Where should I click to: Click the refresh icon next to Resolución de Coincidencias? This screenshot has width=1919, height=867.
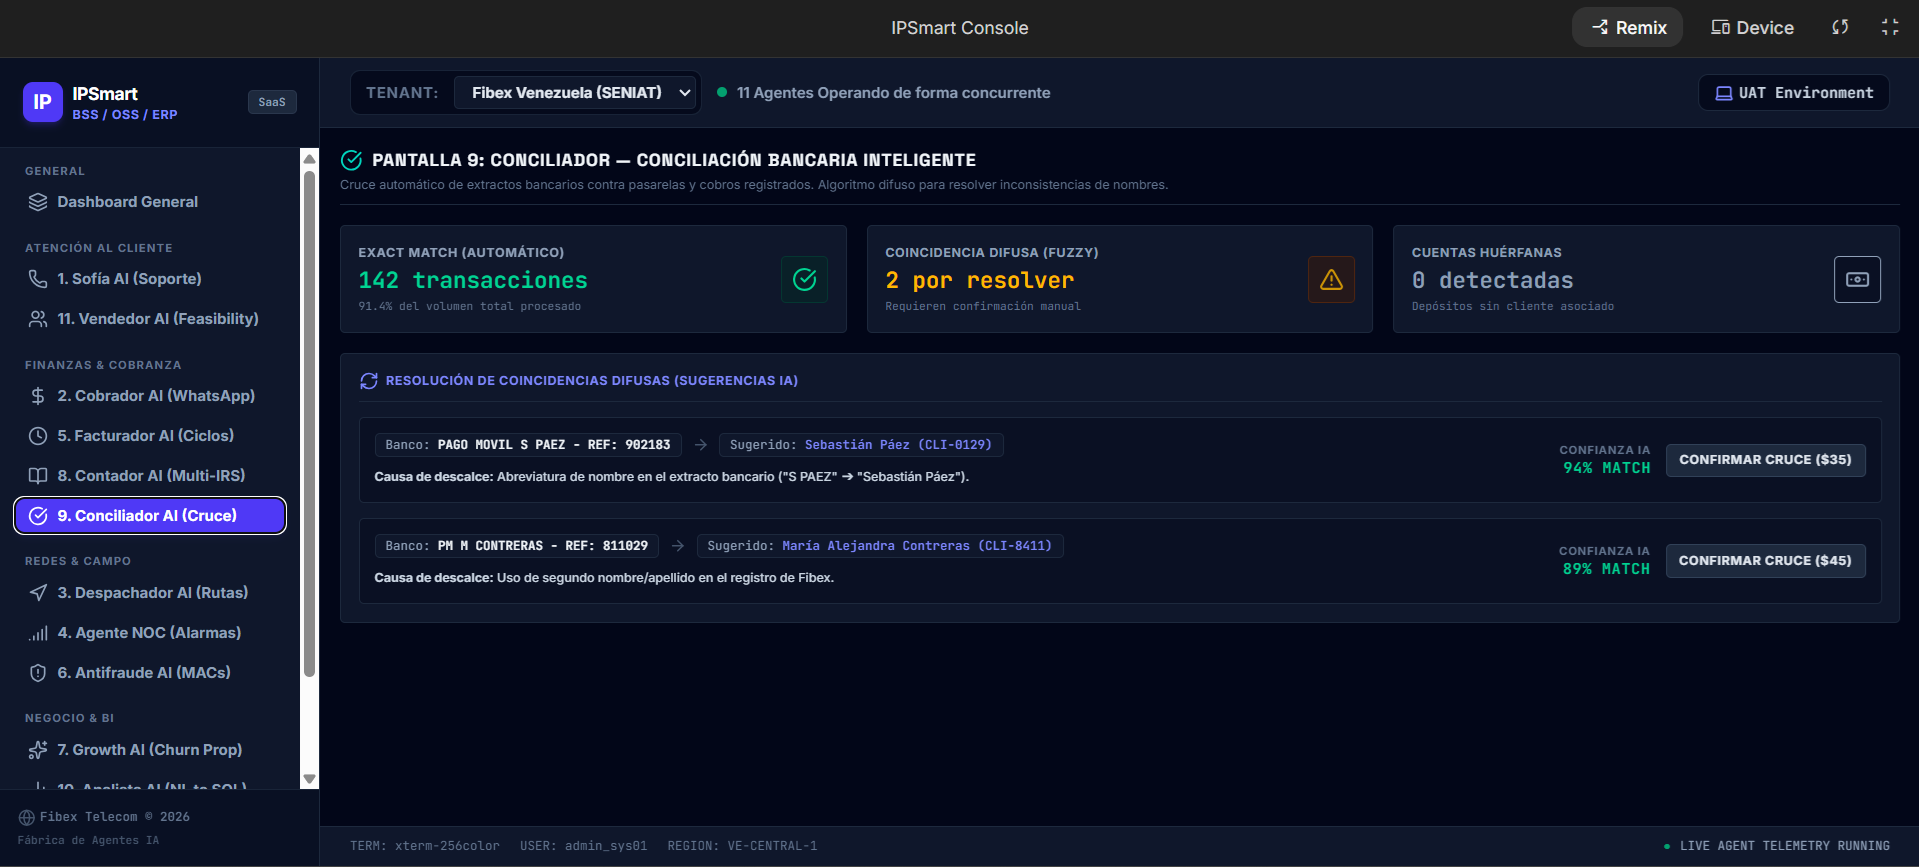point(369,381)
